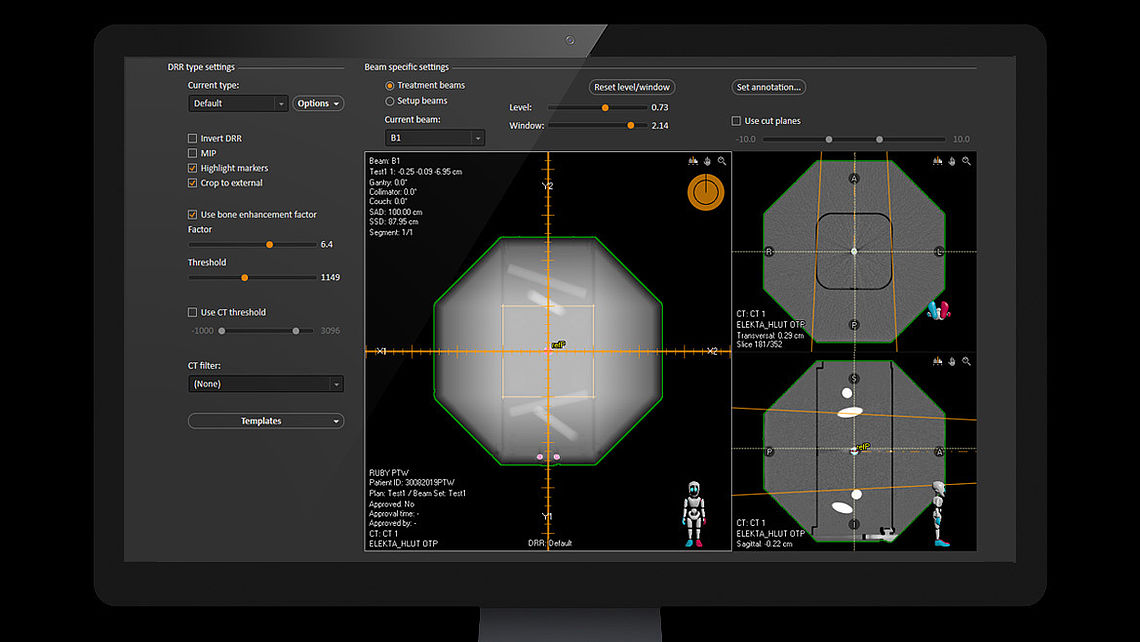Enable the Use cut planes option
The height and width of the screenshot is (642, 1140).
point(735,120)
